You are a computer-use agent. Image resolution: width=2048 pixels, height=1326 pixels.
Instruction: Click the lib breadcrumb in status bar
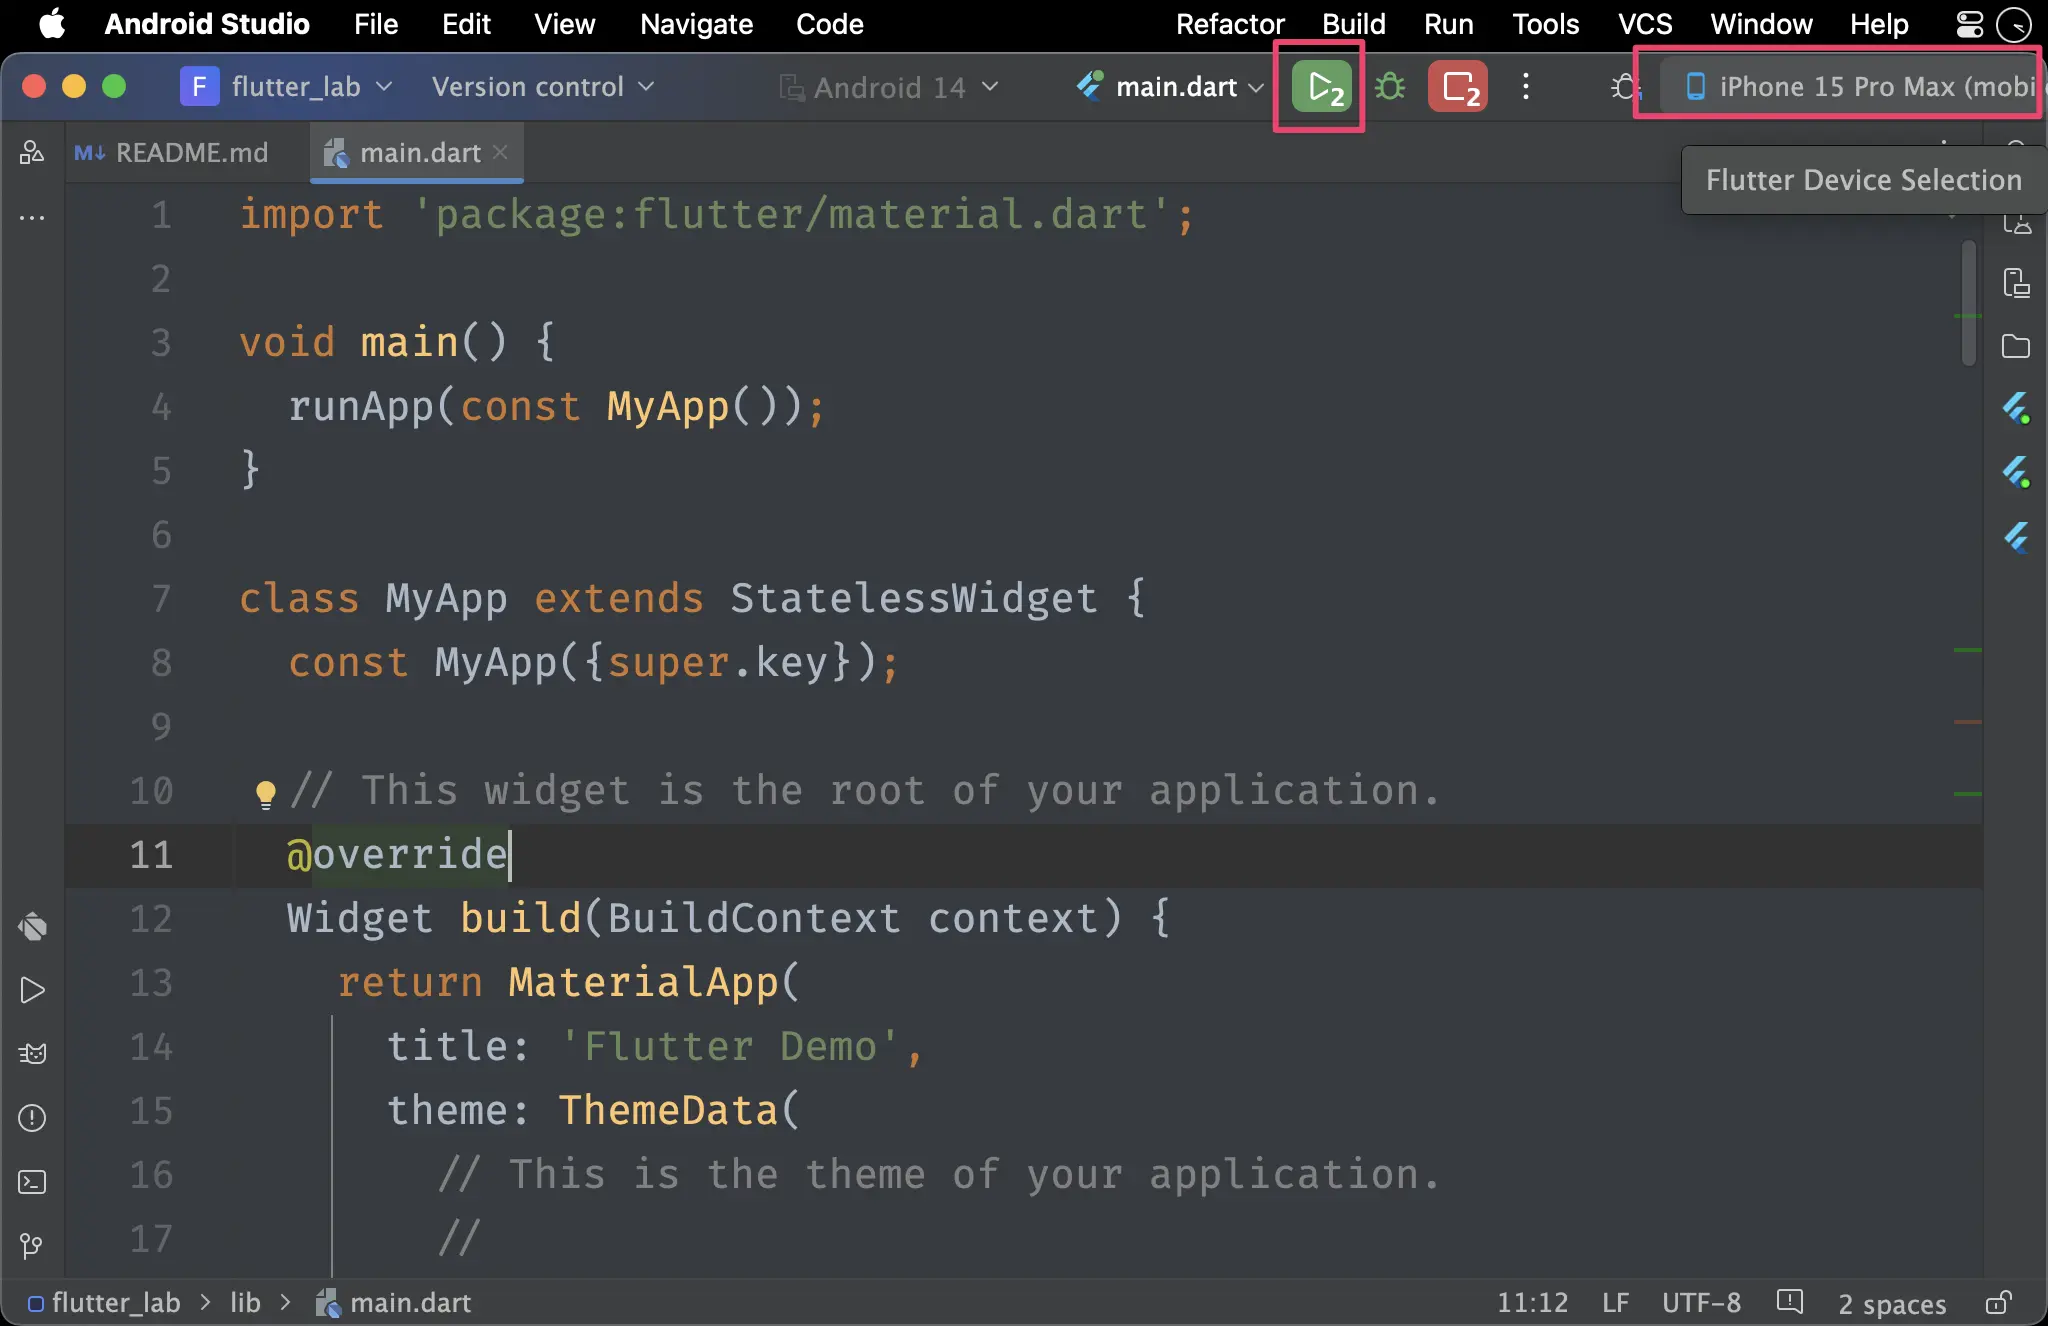click(245, 1302)
